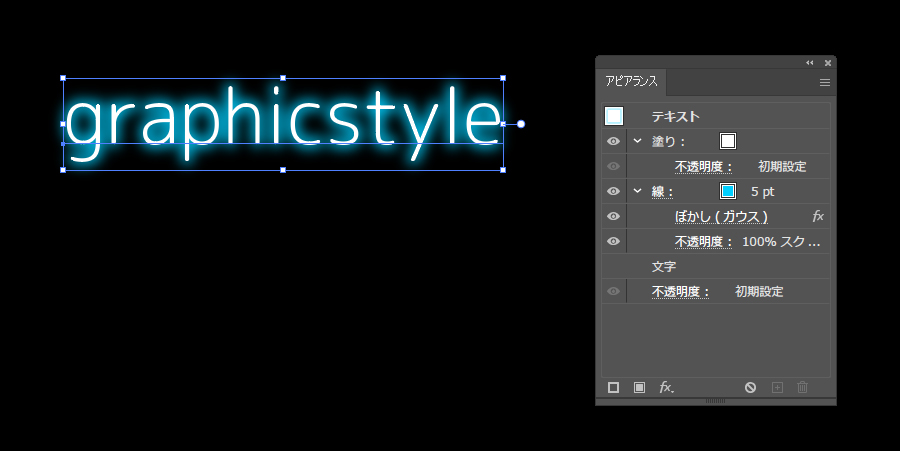Toggle visibility of bottom 不透明度 初期設定
Image resolution: width=900 pixels, height=451 pixels.
pos(613,291)
